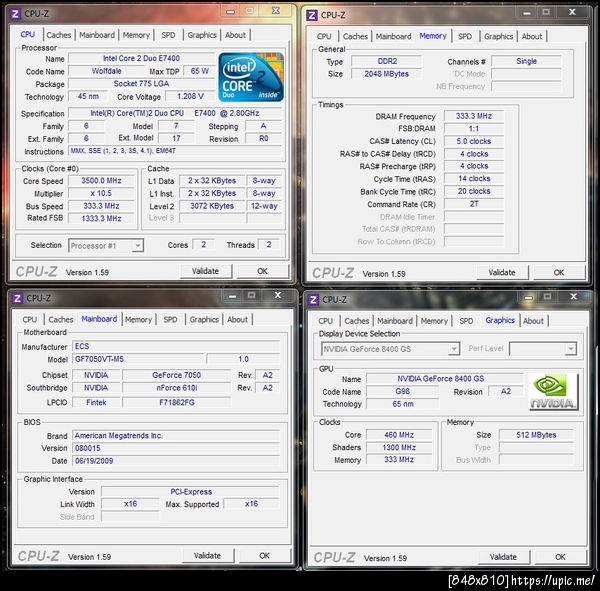Click OK in the Memory window
The height and width of the screenshot is (591, 600).
click(x=559, y=273)
